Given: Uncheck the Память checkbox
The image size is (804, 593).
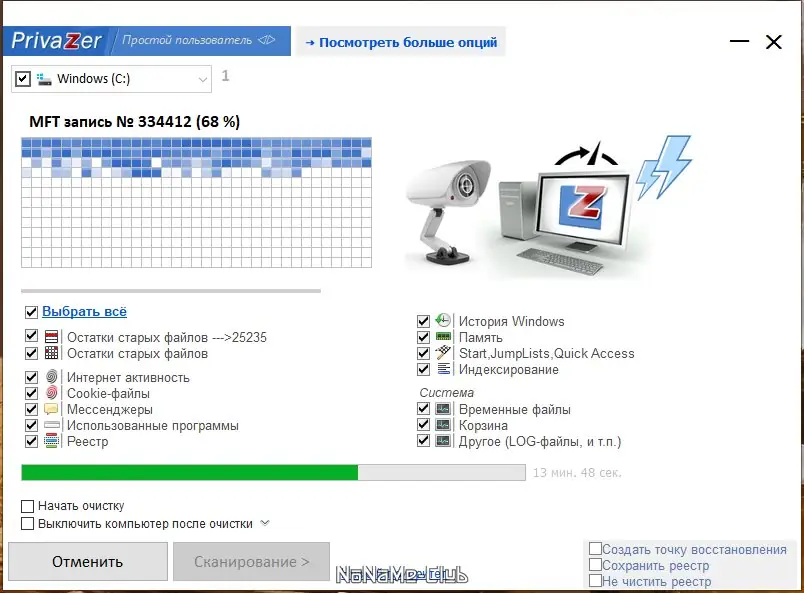Looking at the screenshot, I should tap(423, 337).
